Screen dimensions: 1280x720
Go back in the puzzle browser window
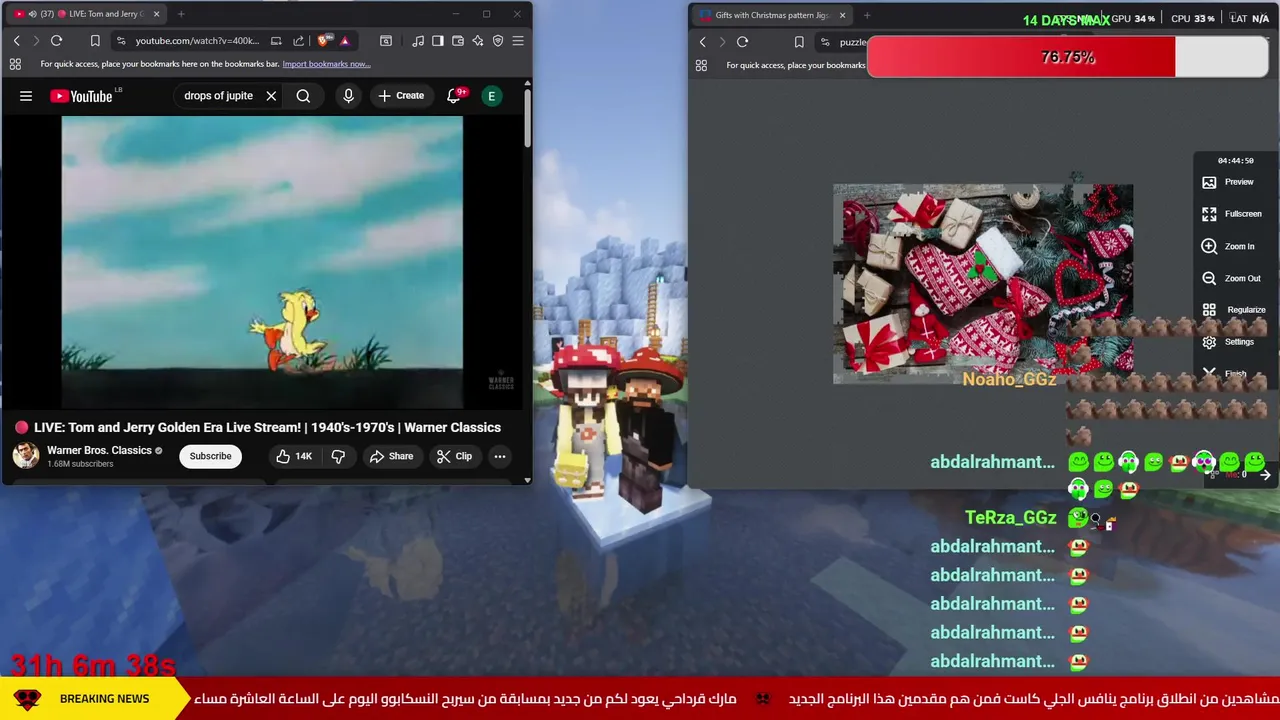[x=702, y=42]
